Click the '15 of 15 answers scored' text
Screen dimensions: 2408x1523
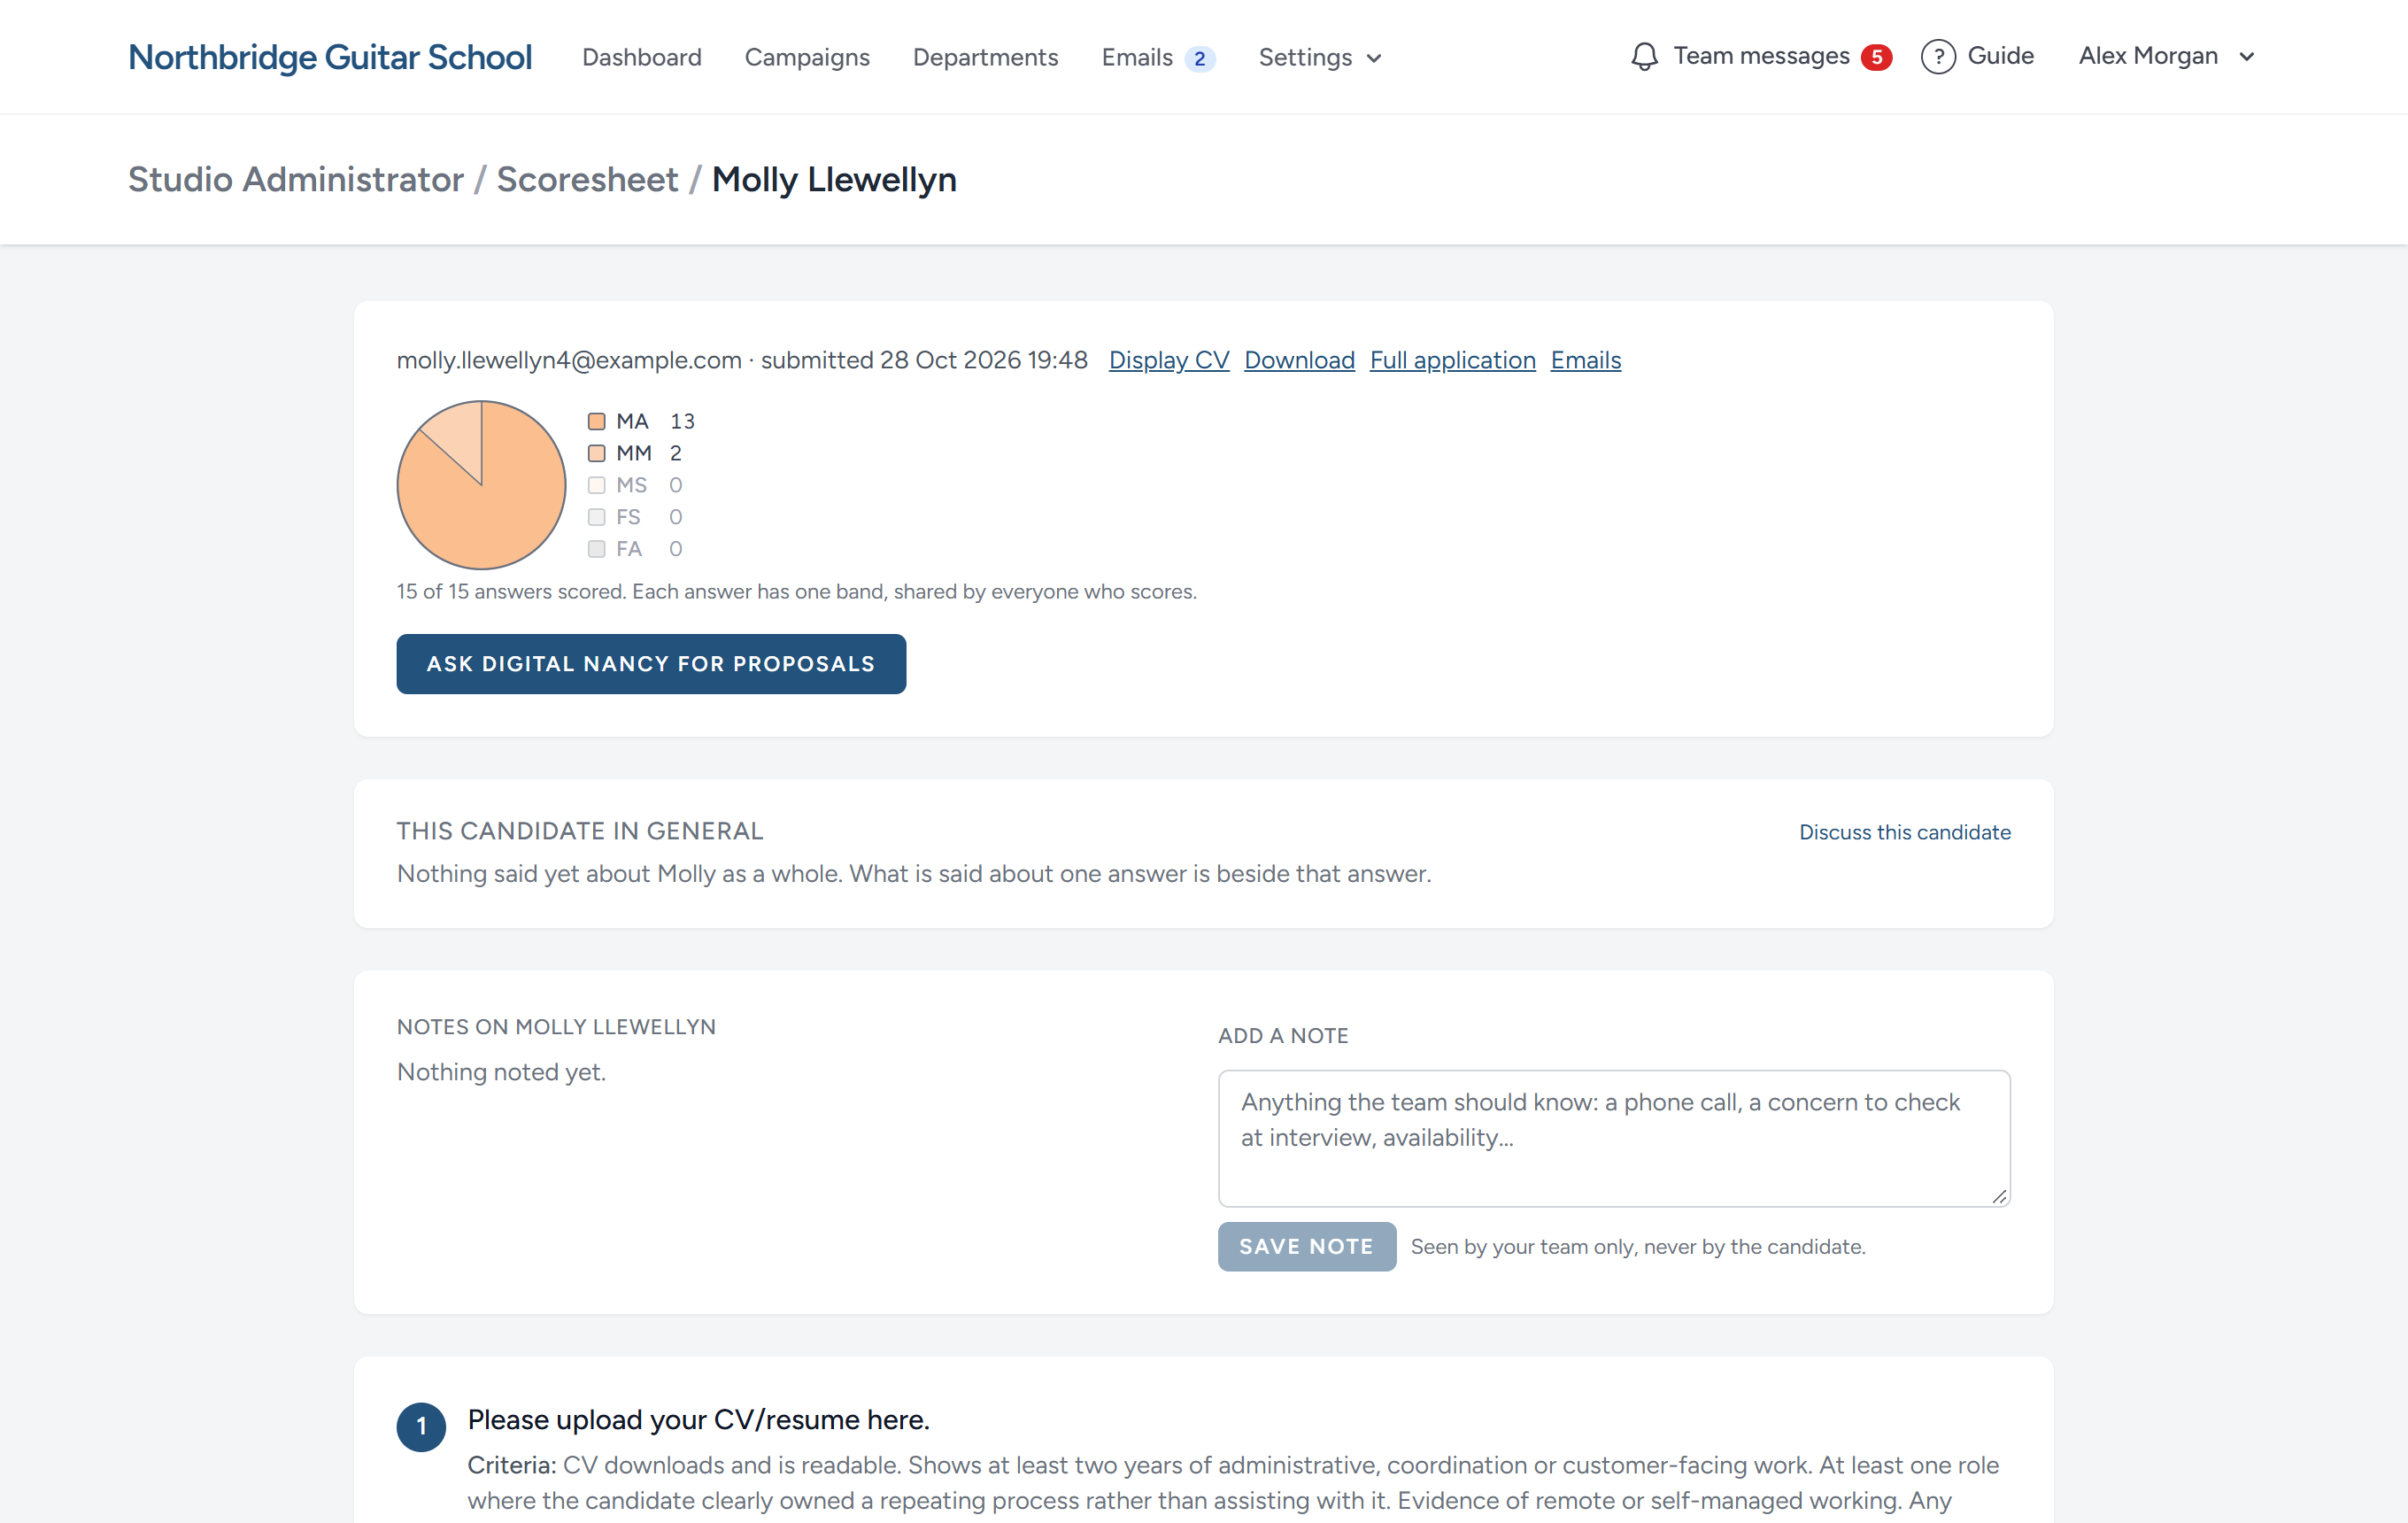point(510,592)
